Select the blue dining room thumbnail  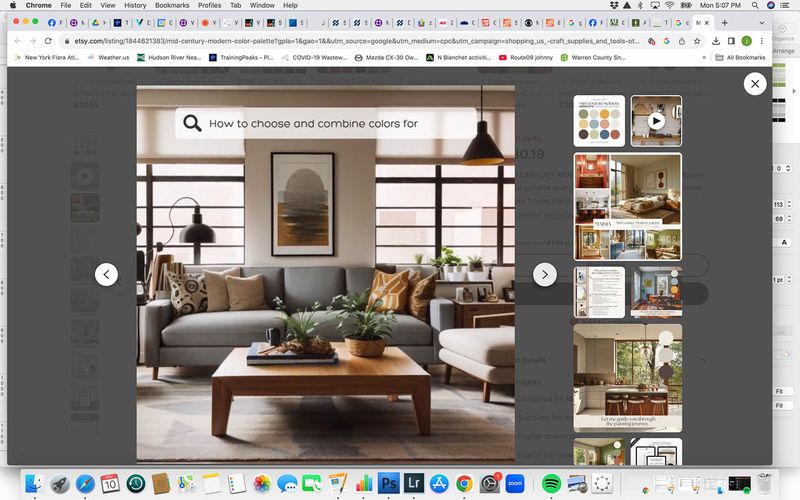click(x=656, y=292)
